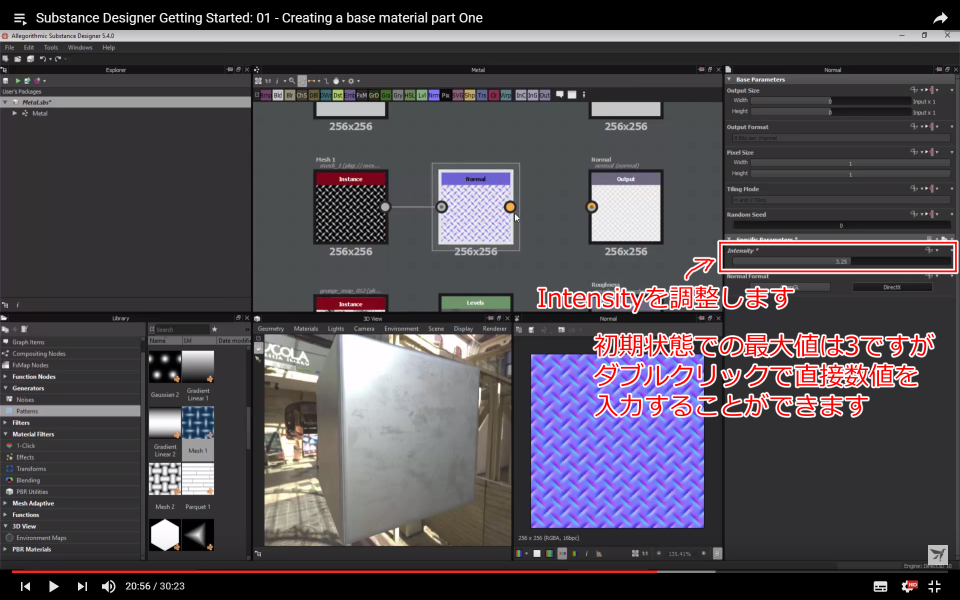This screenshot has height=600, width=960.
Task: Insert a Normal node using Nrm button
Action: 434,95
